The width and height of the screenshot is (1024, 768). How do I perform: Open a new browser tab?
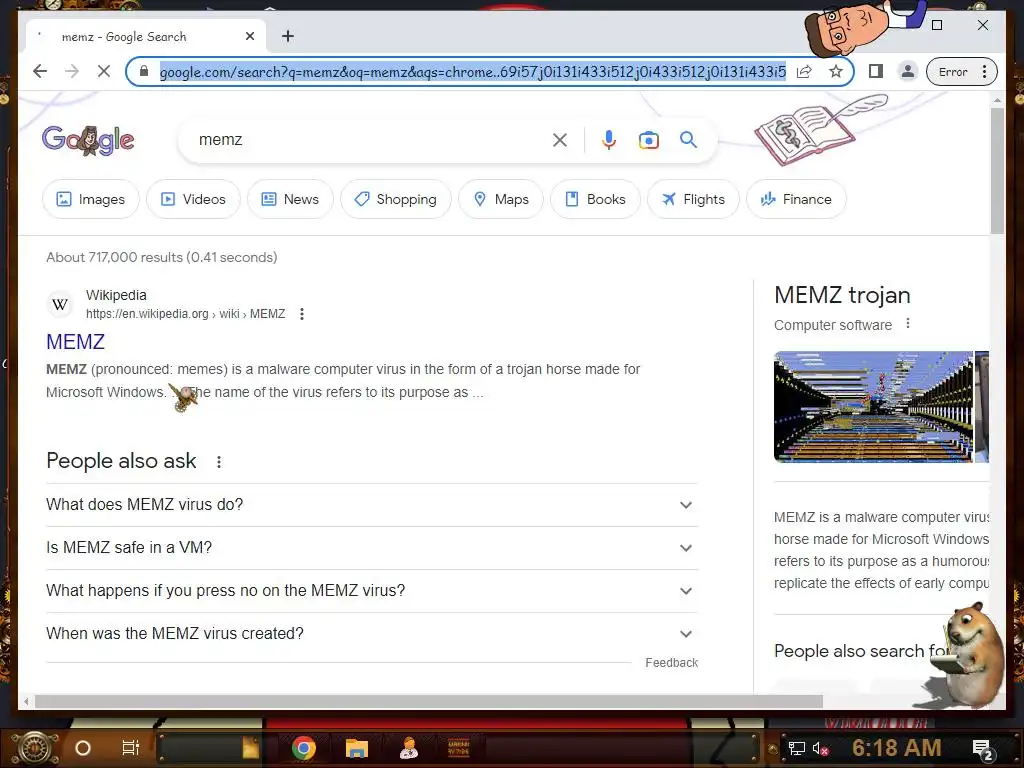tap(288, 36)
